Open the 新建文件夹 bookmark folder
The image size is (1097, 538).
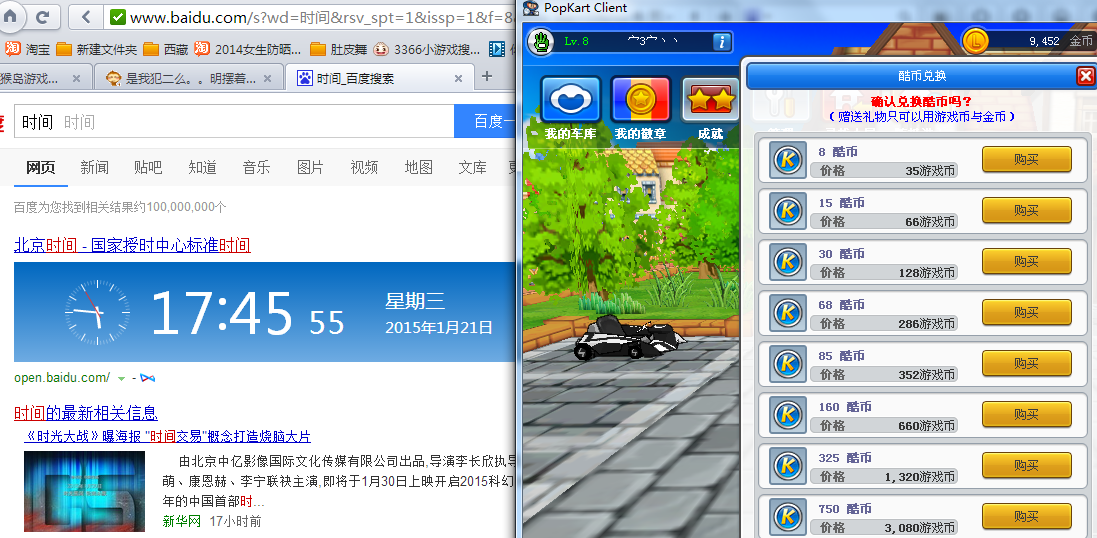click(97, 49)
